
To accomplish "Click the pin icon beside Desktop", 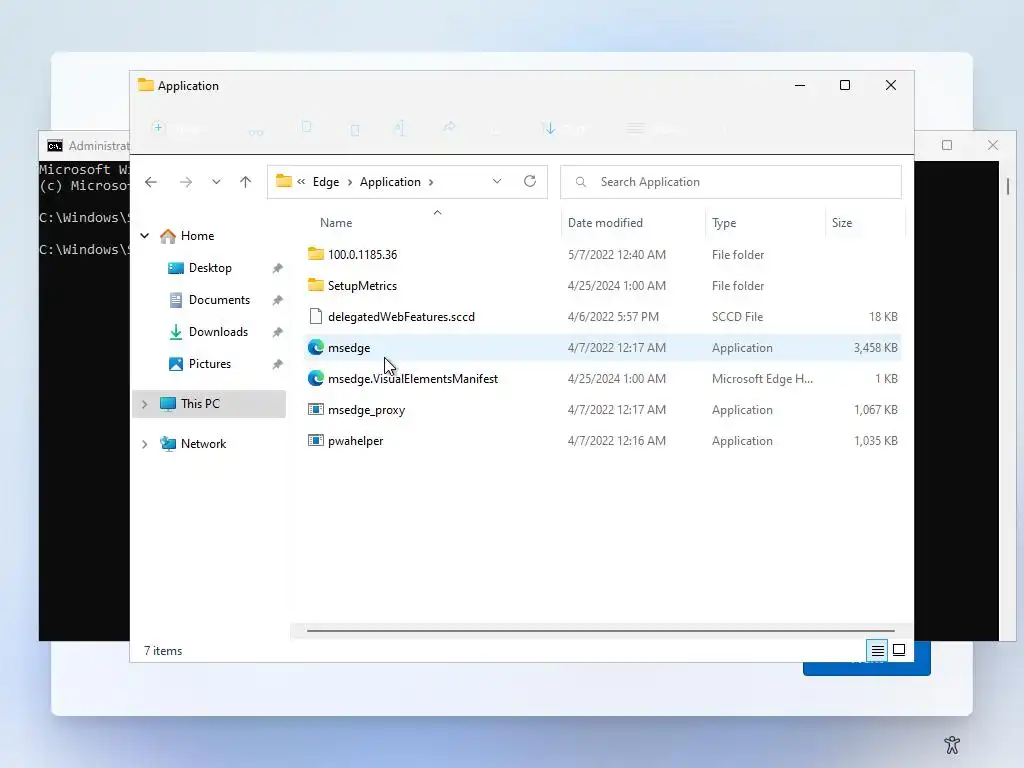I will 278,268.
